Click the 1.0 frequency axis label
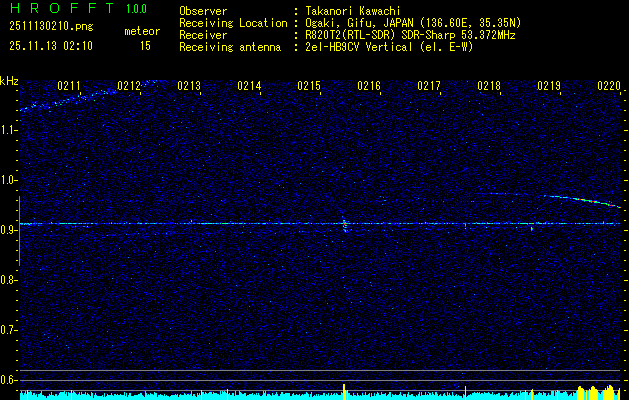This screenshot has height=400, width=629. coord(10,180)
